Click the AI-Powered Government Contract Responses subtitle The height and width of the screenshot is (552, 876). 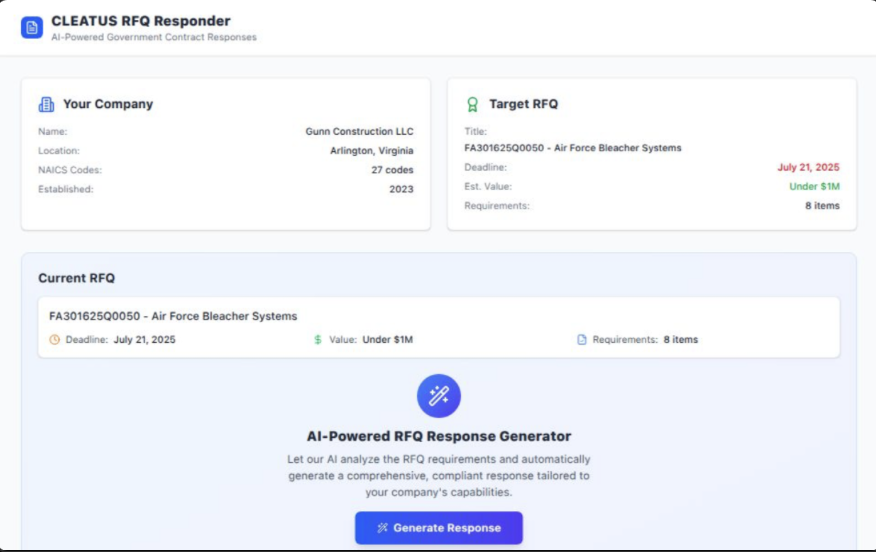[x=154, y=37]
